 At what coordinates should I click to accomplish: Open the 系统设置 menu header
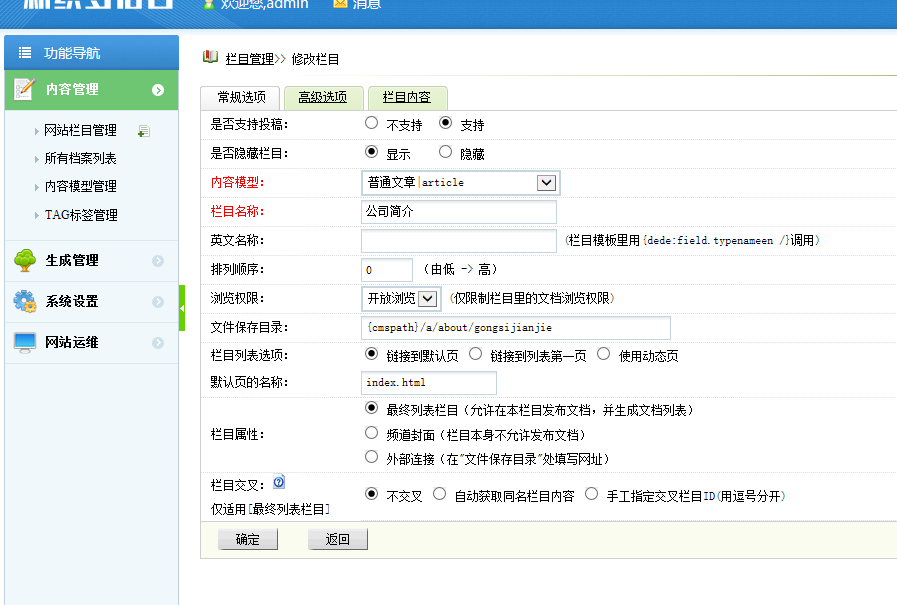pyautogui.click(x=92, y=302)
